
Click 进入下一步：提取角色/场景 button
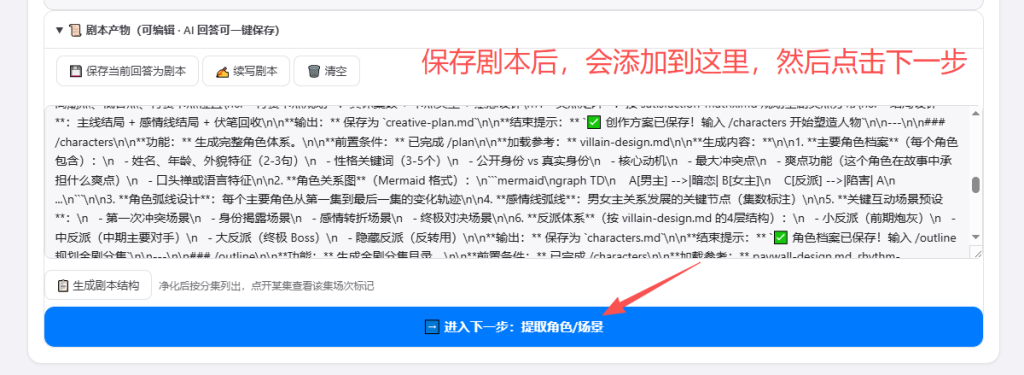(x=513, y=327)
